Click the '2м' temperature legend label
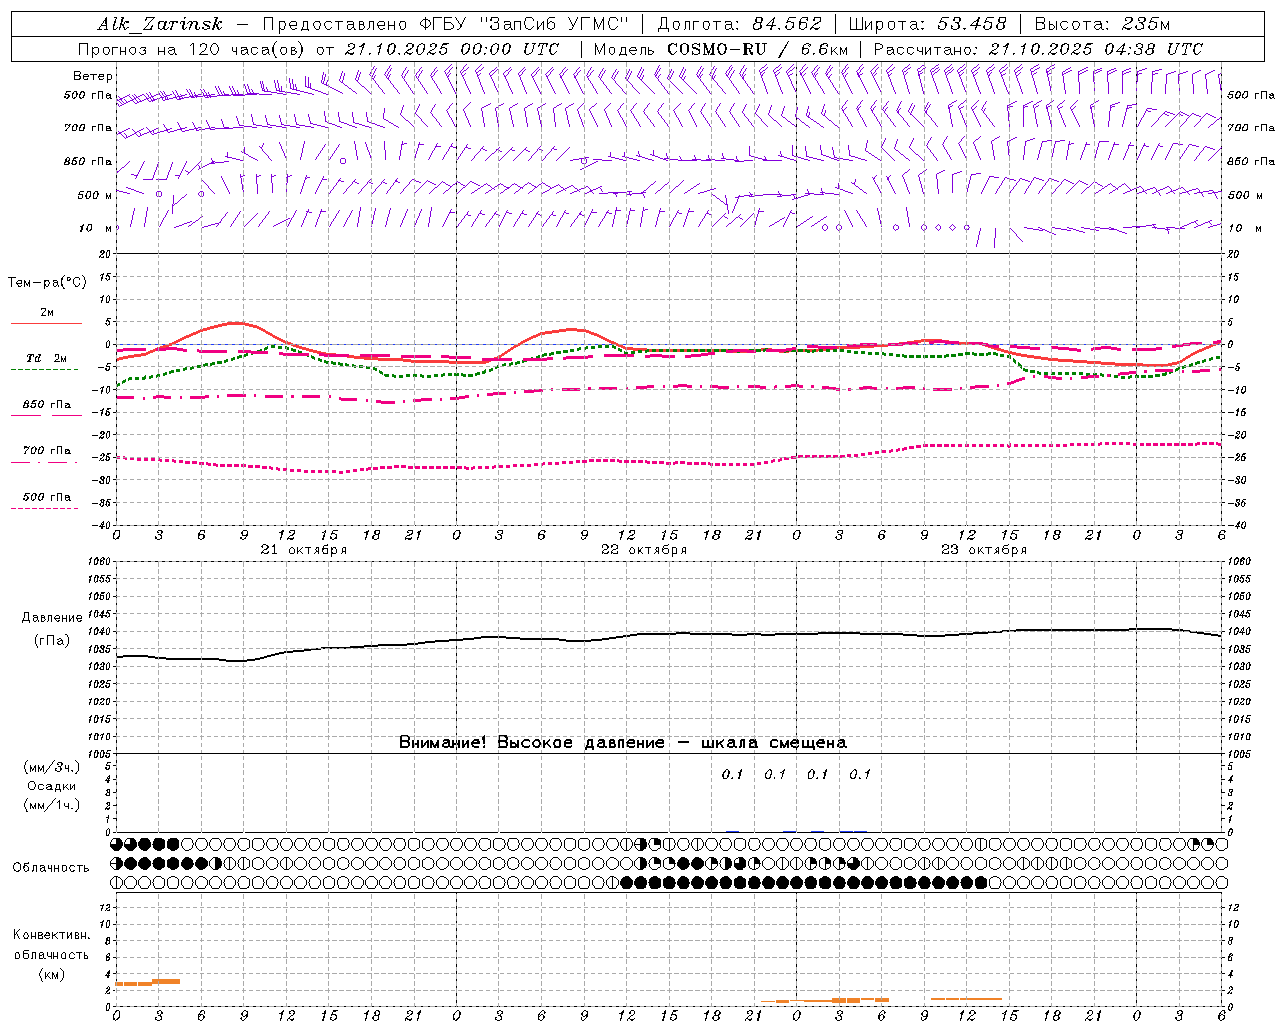 click(x=47, y=313)
